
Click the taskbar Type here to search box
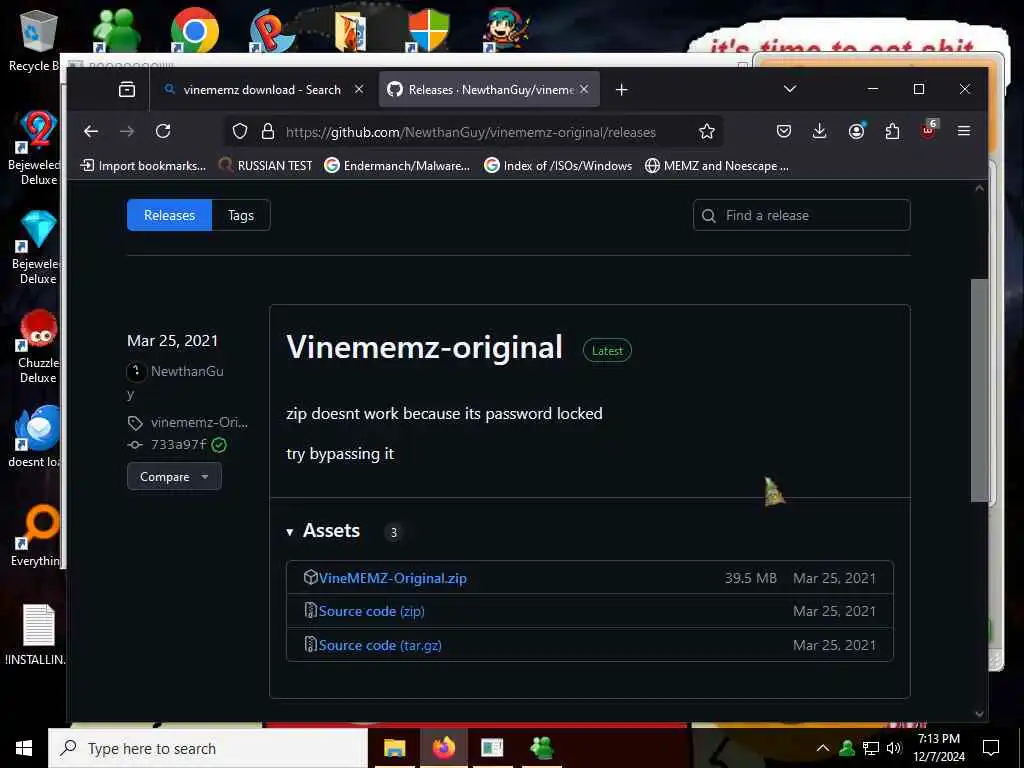point(208,748)
